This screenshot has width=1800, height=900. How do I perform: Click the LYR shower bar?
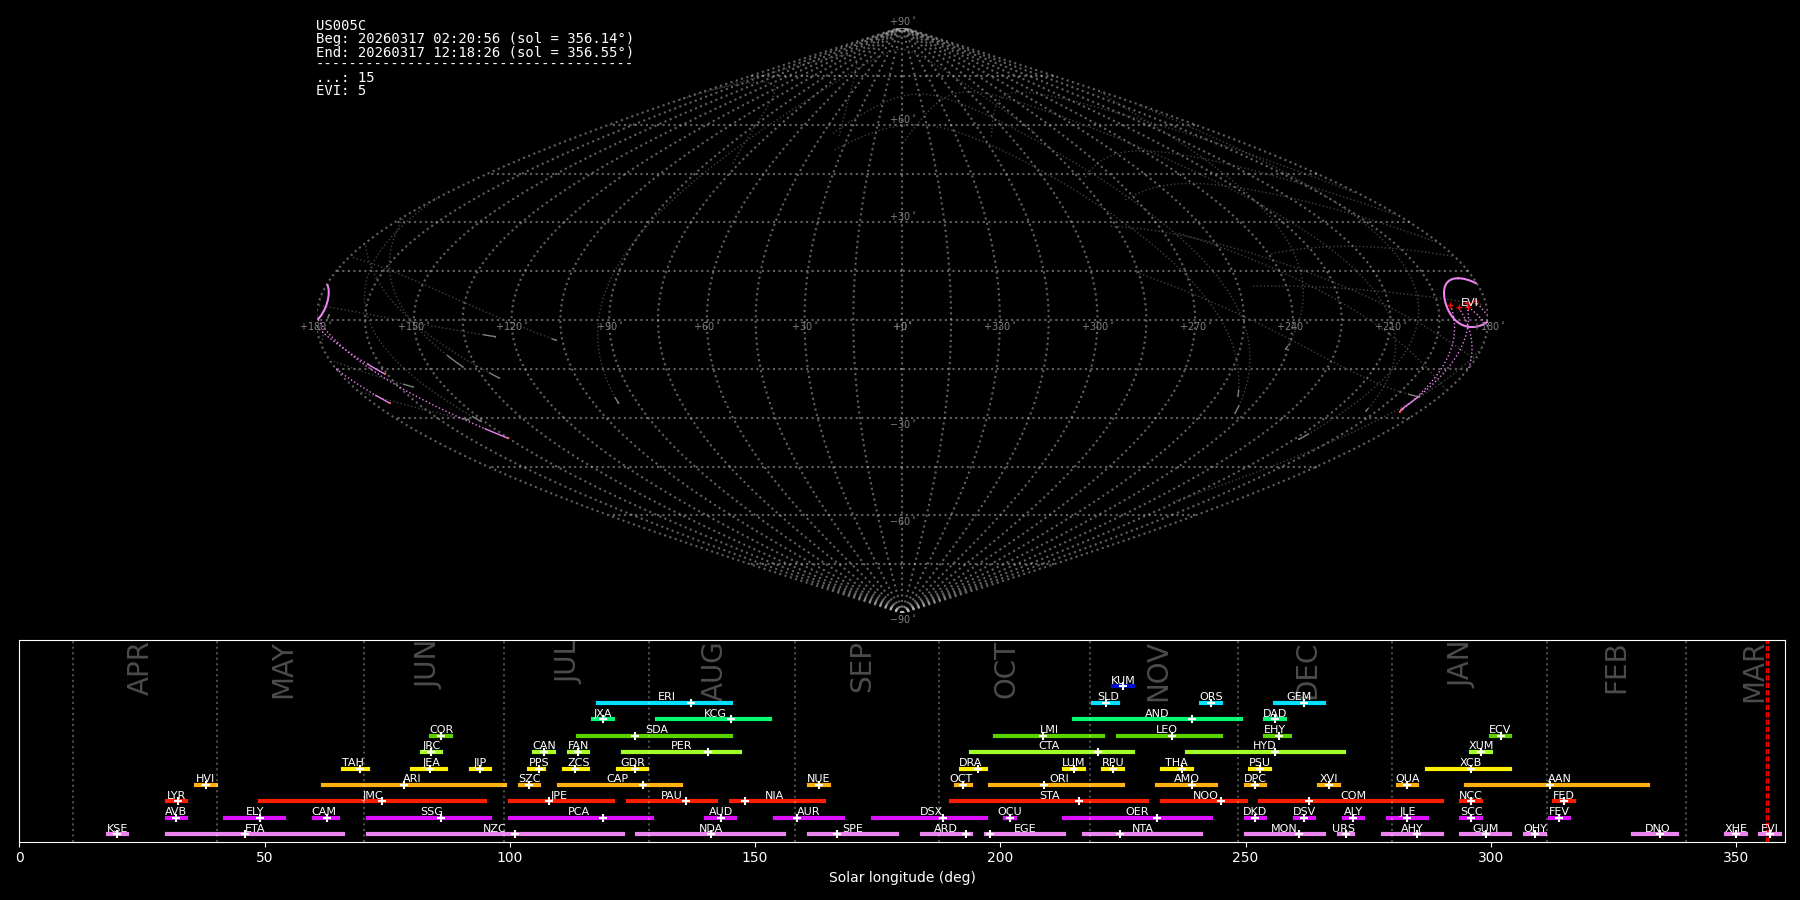coord(176,801)
